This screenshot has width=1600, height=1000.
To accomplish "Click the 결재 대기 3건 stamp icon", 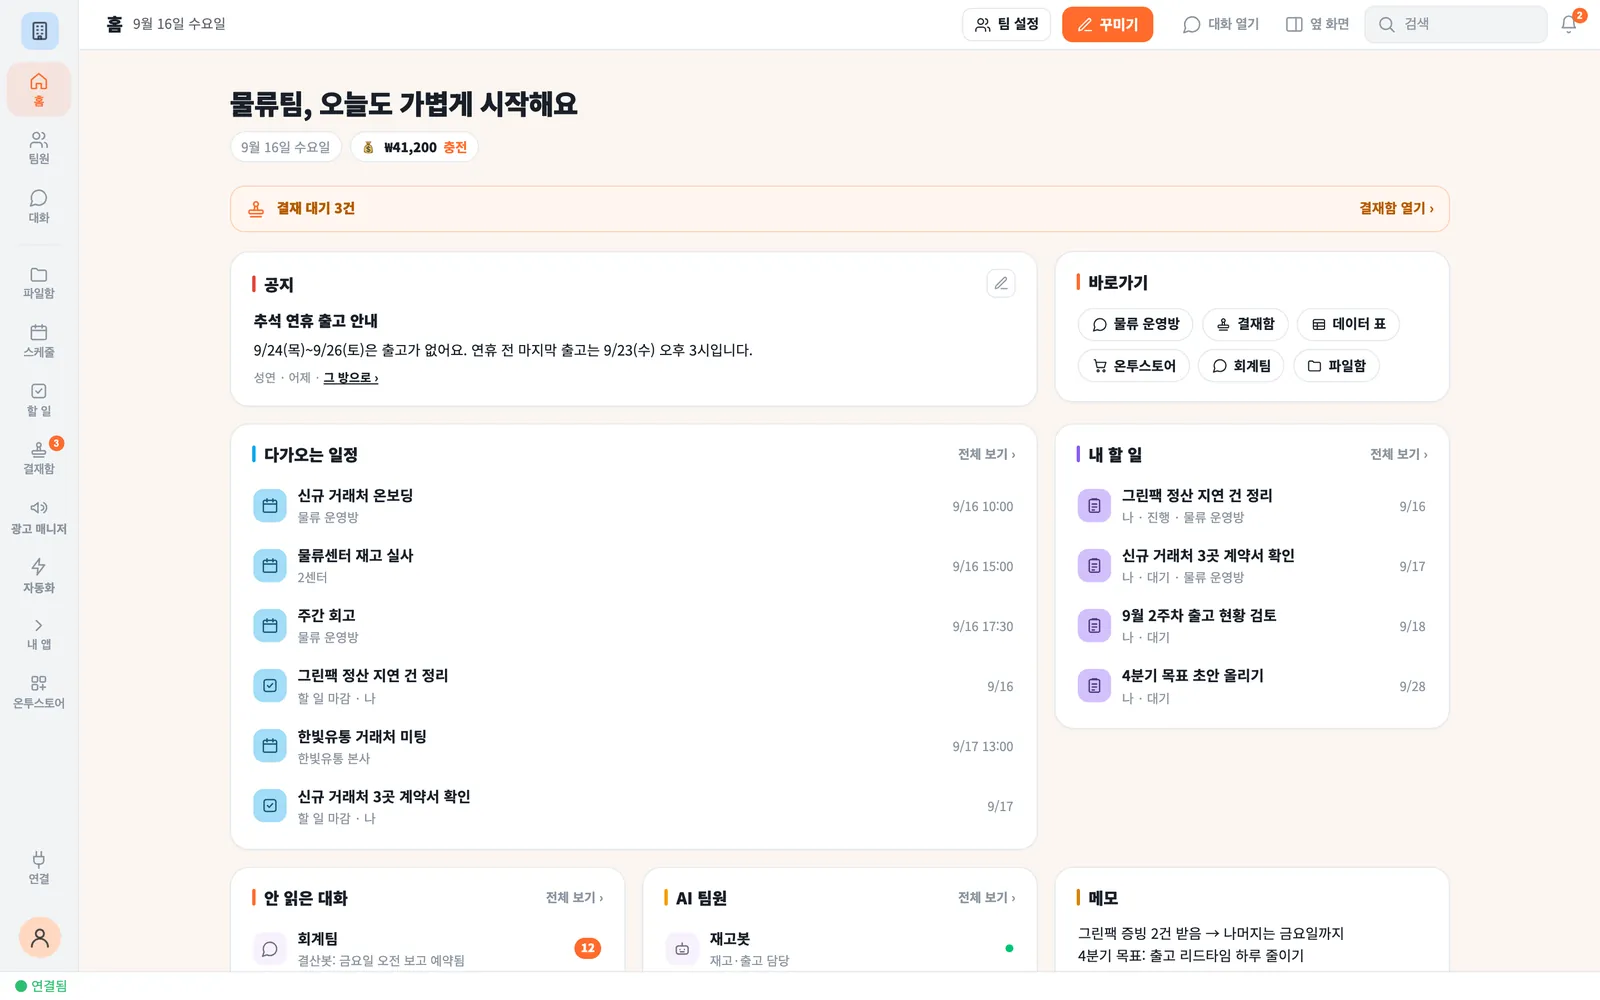I will 256,208.
